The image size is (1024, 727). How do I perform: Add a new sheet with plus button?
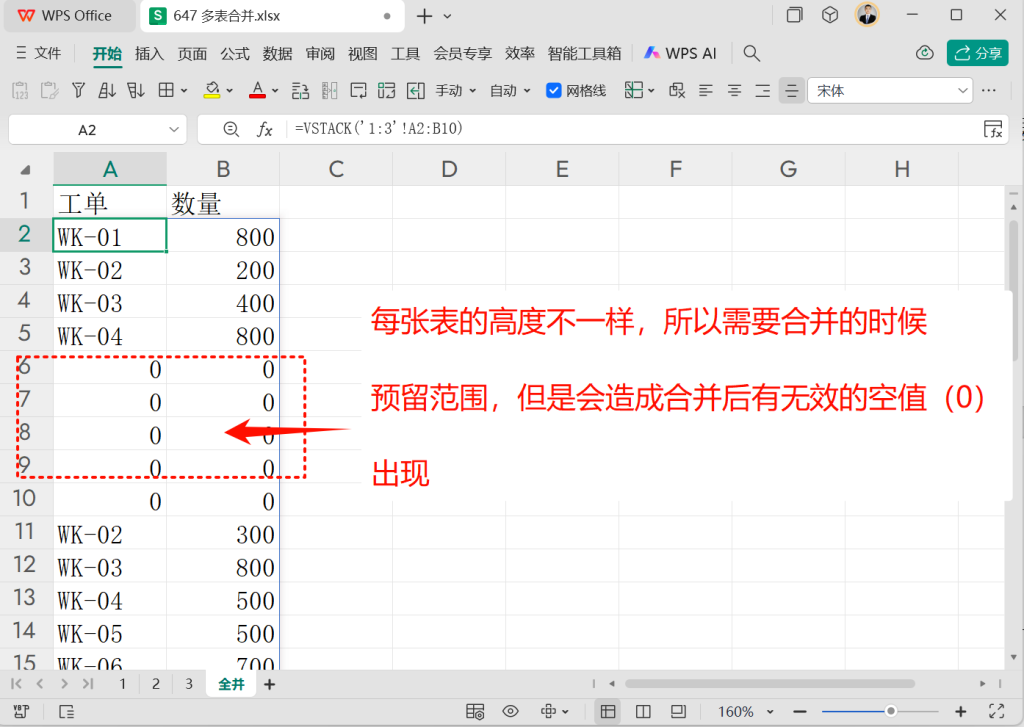[269, 684]
